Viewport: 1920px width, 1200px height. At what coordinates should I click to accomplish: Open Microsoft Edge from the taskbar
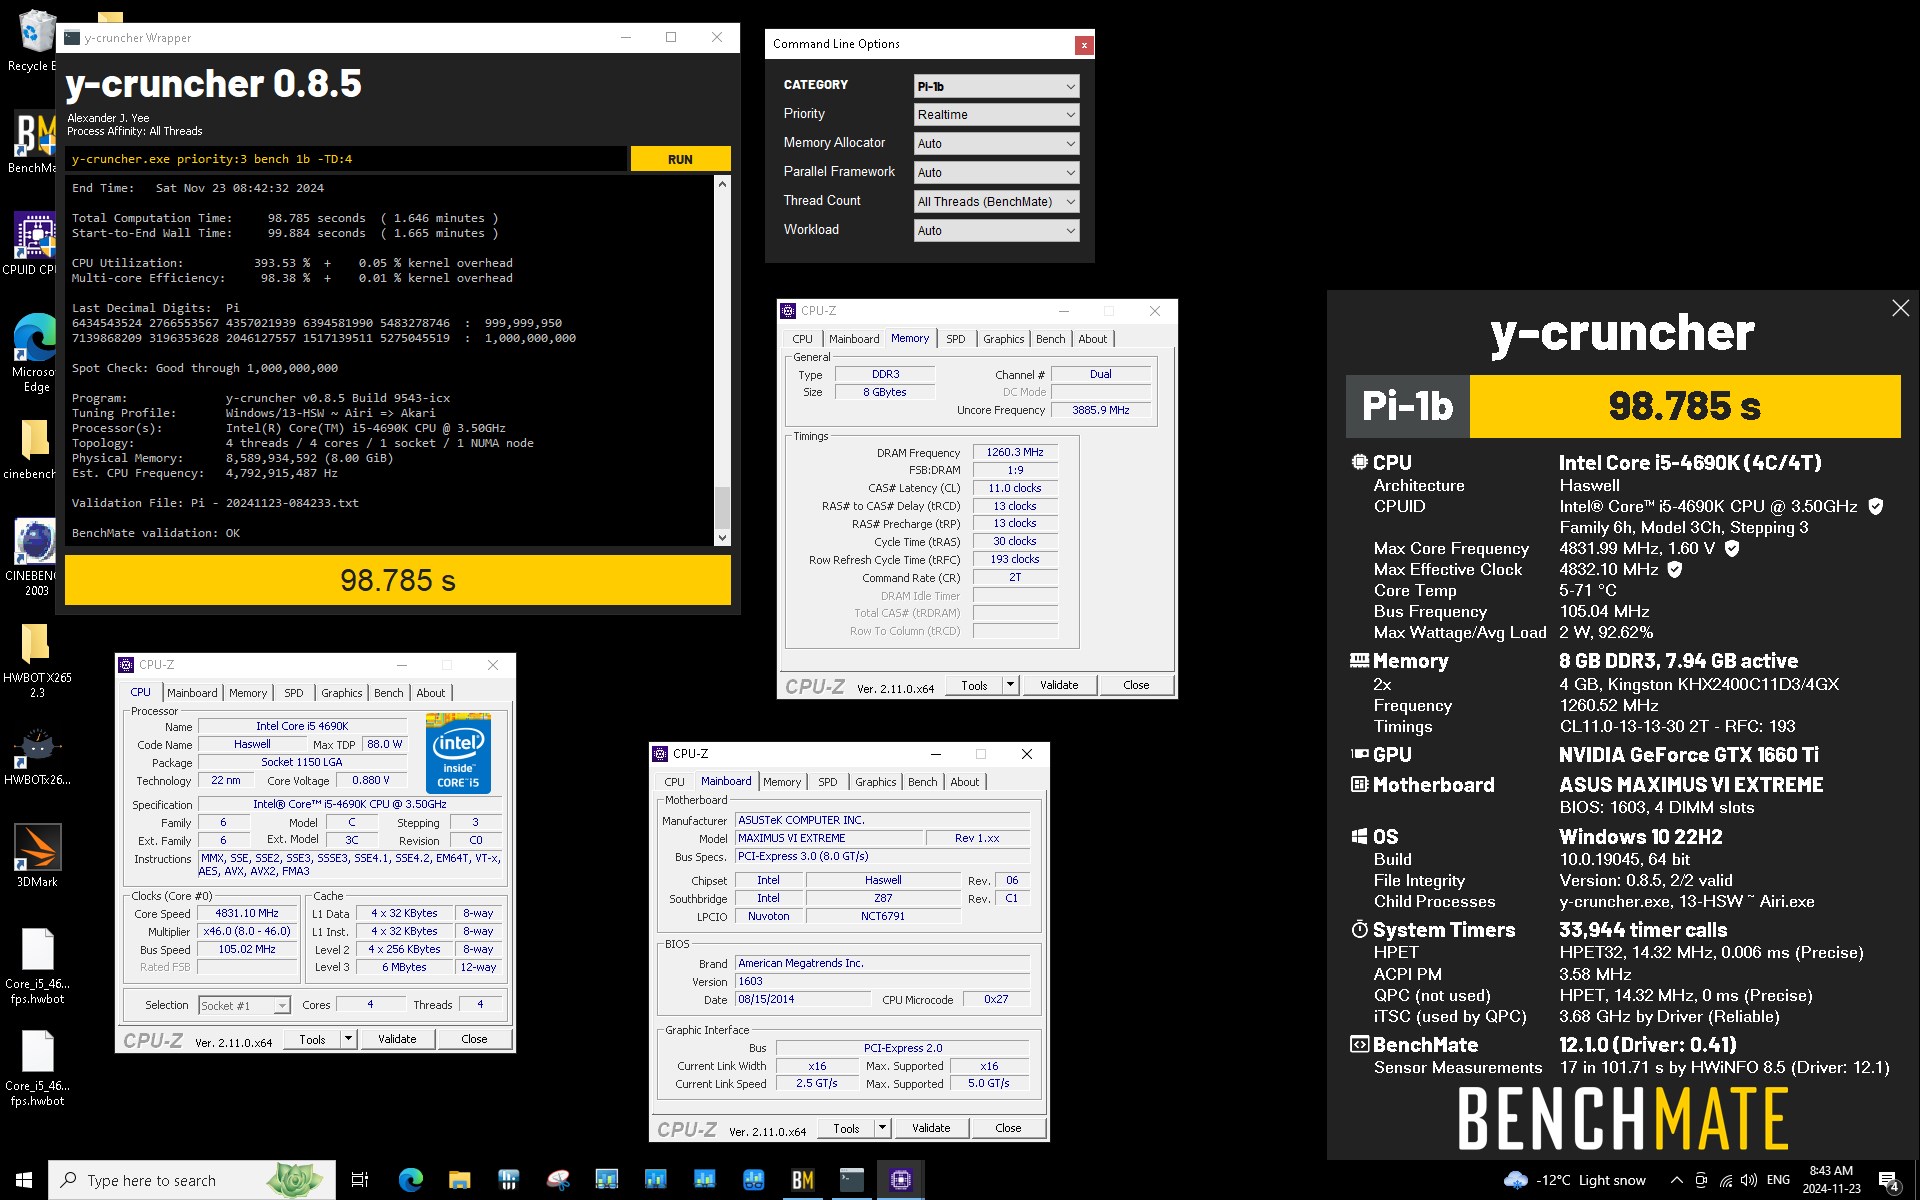point(410,1180)
